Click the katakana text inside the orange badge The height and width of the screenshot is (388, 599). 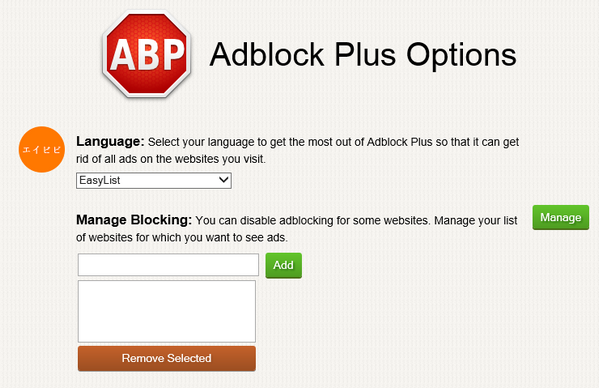tap(42, 150)
